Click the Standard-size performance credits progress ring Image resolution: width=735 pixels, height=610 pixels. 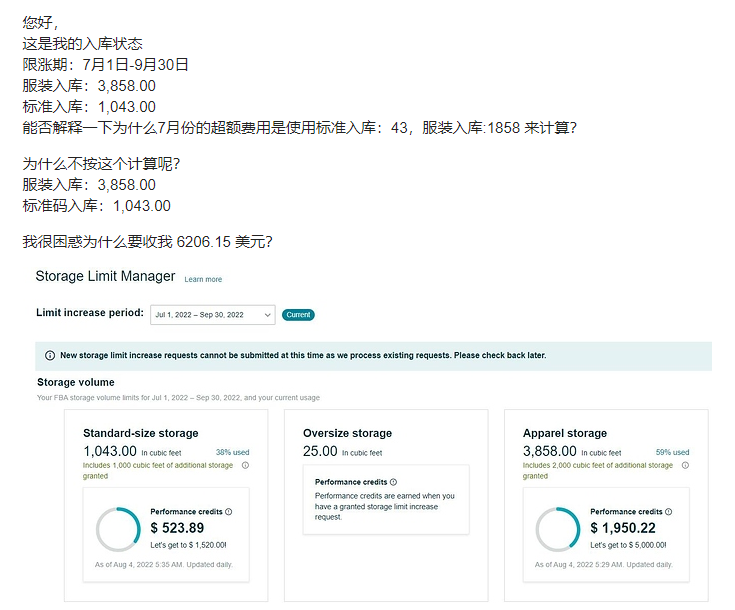118,529
